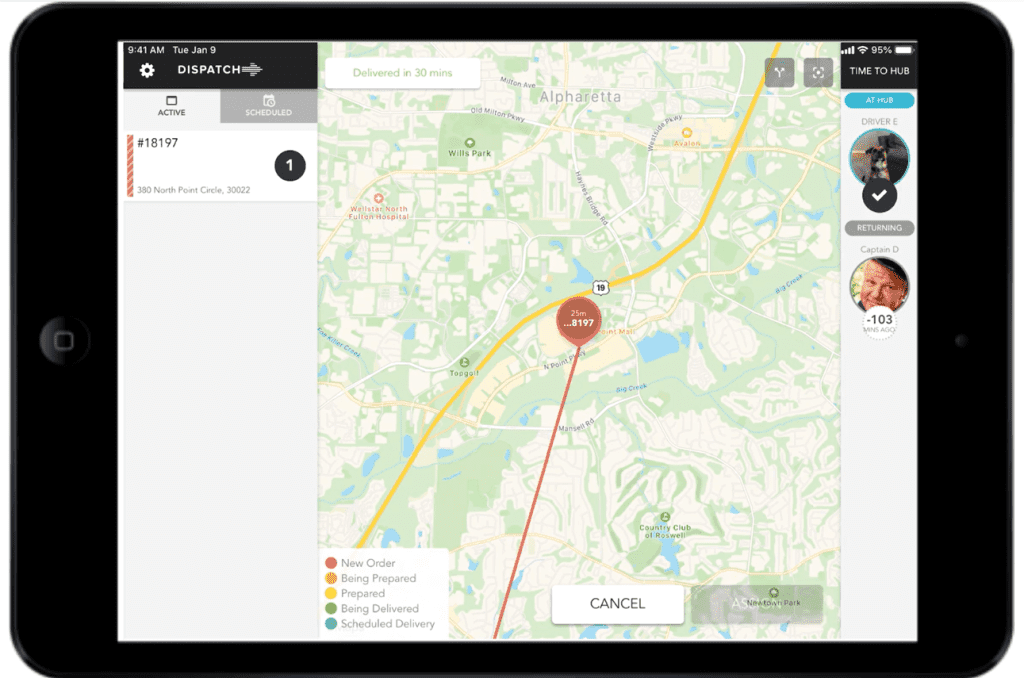This screenshot has width=1024, height=678.
Task: Select the red order pin ...8197
Action: coord(580,320)
